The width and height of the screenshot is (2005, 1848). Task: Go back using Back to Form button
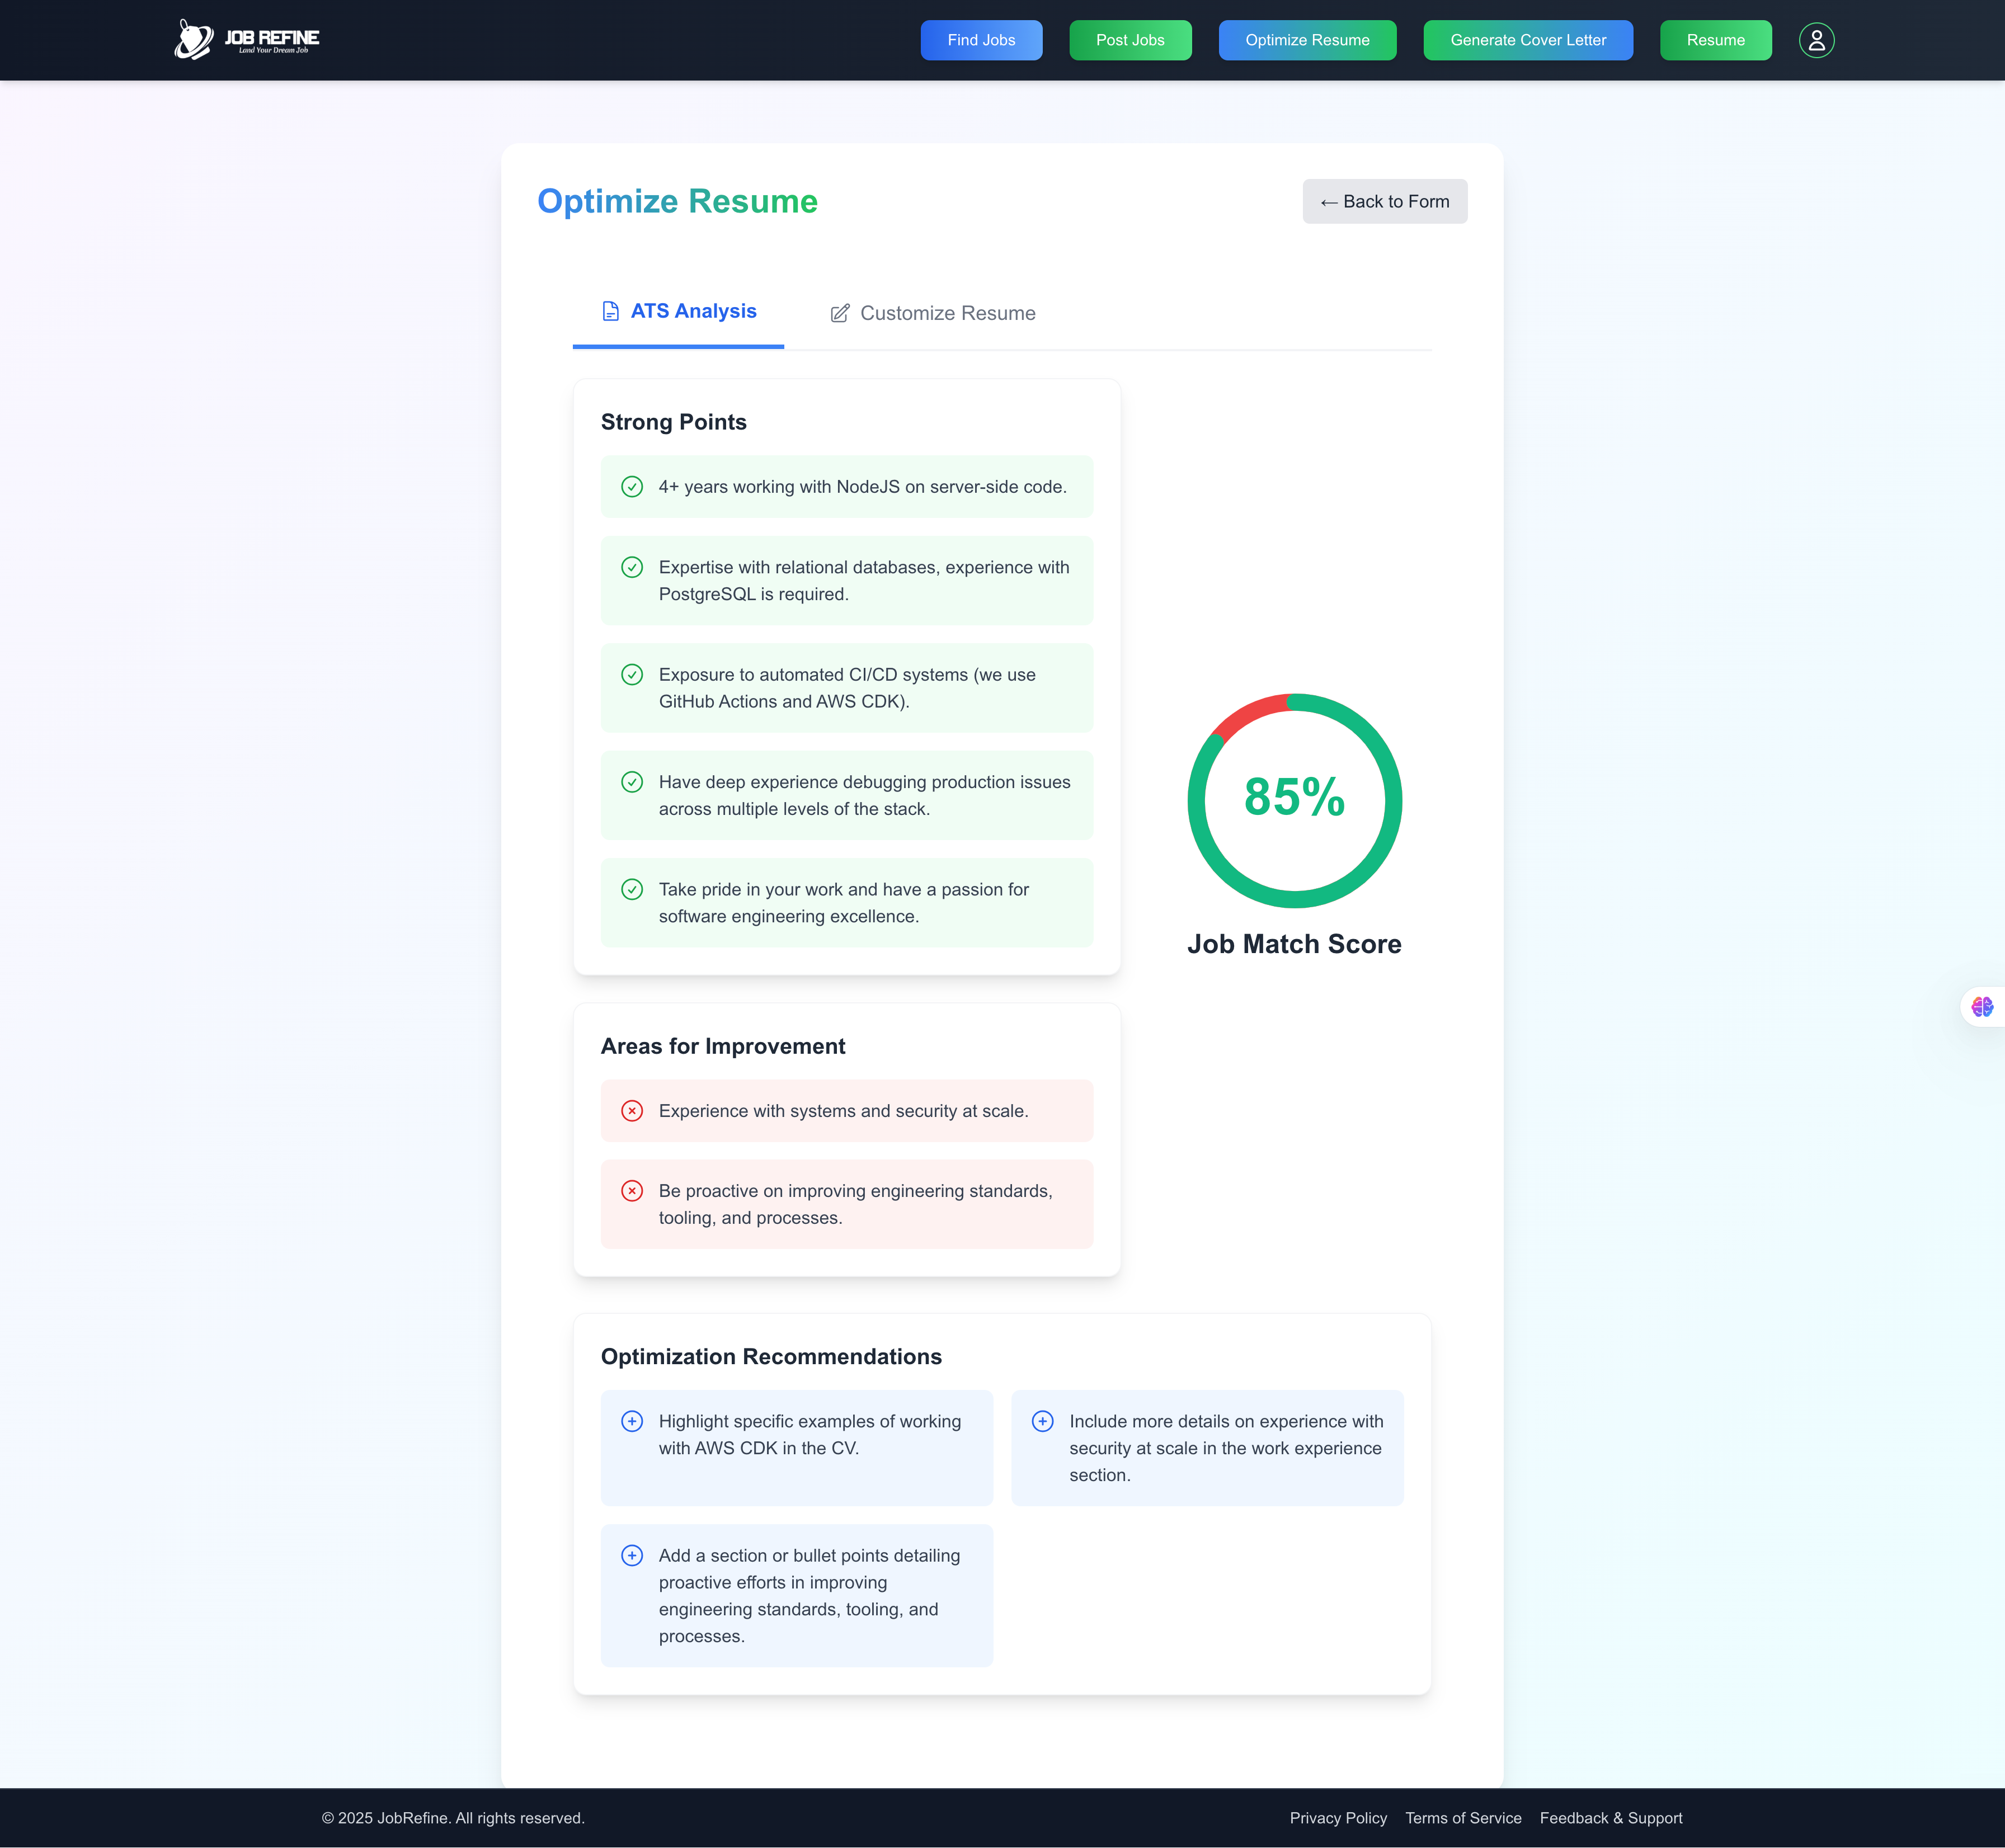(1384, 202)
